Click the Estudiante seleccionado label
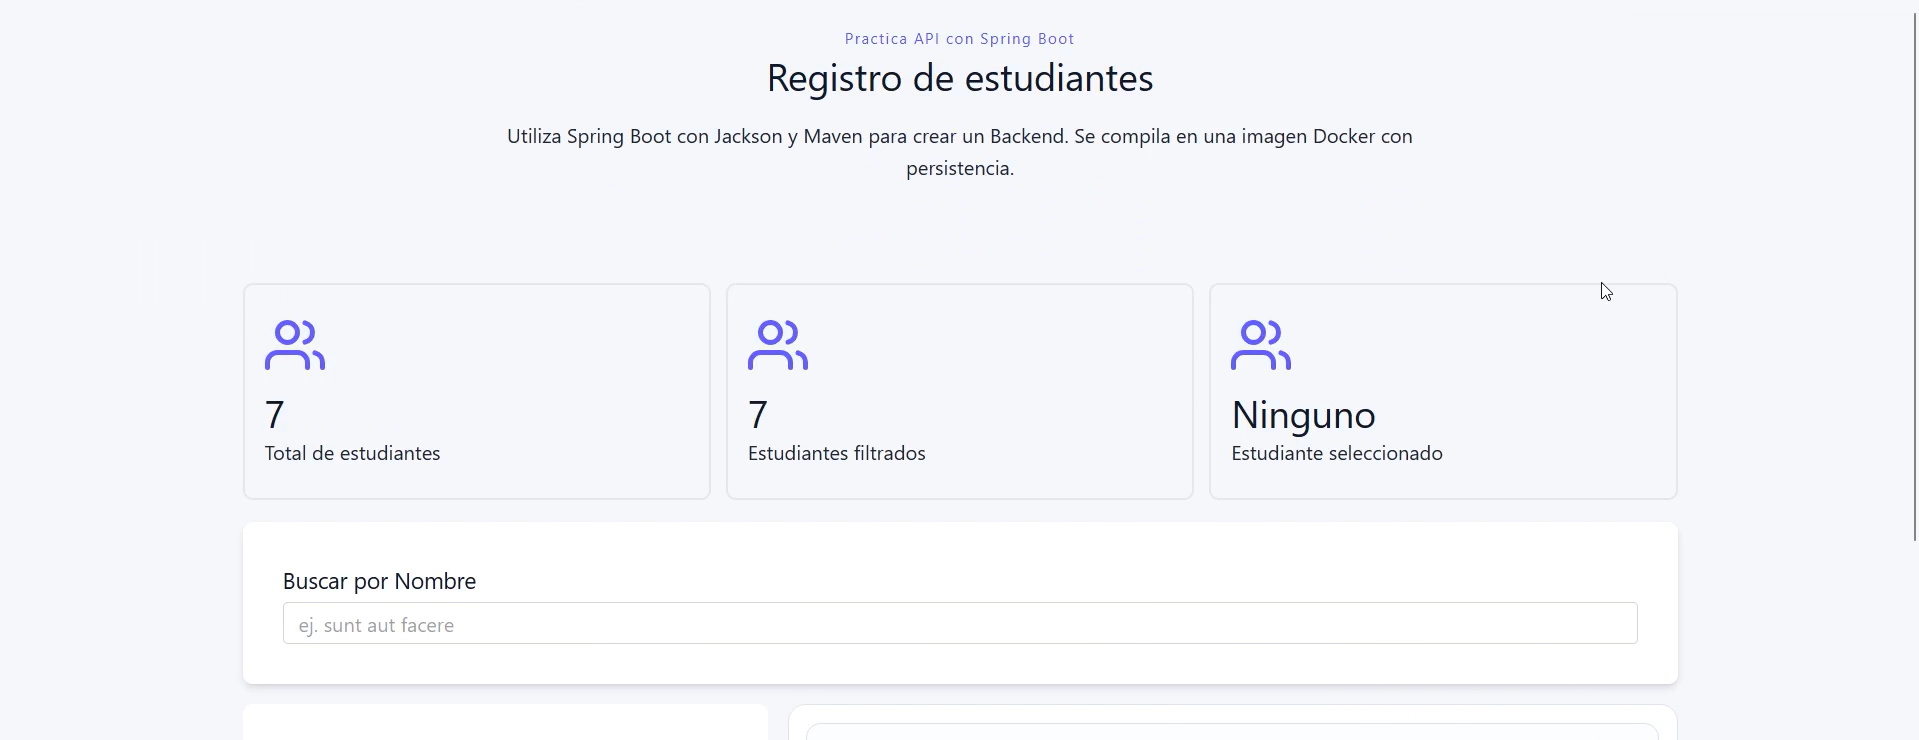Viewport: 1919px width, 740px height. pos(1337,453)
